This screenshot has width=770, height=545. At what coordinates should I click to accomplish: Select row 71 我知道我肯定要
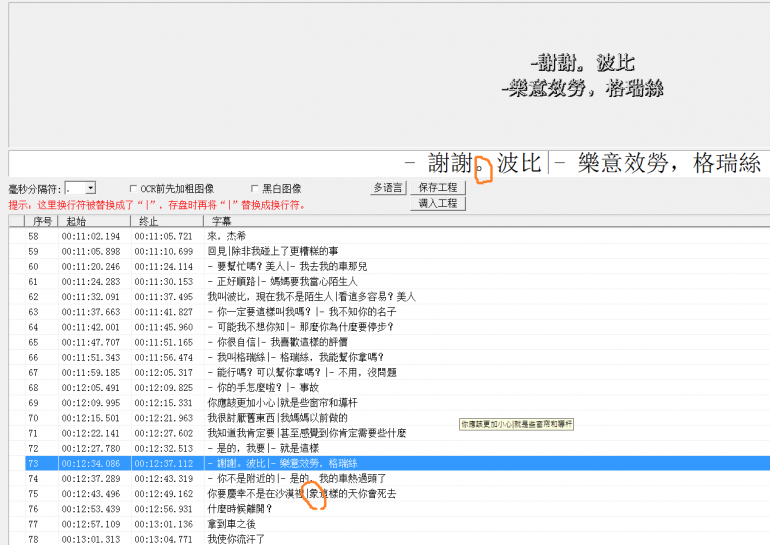[397, 434]
